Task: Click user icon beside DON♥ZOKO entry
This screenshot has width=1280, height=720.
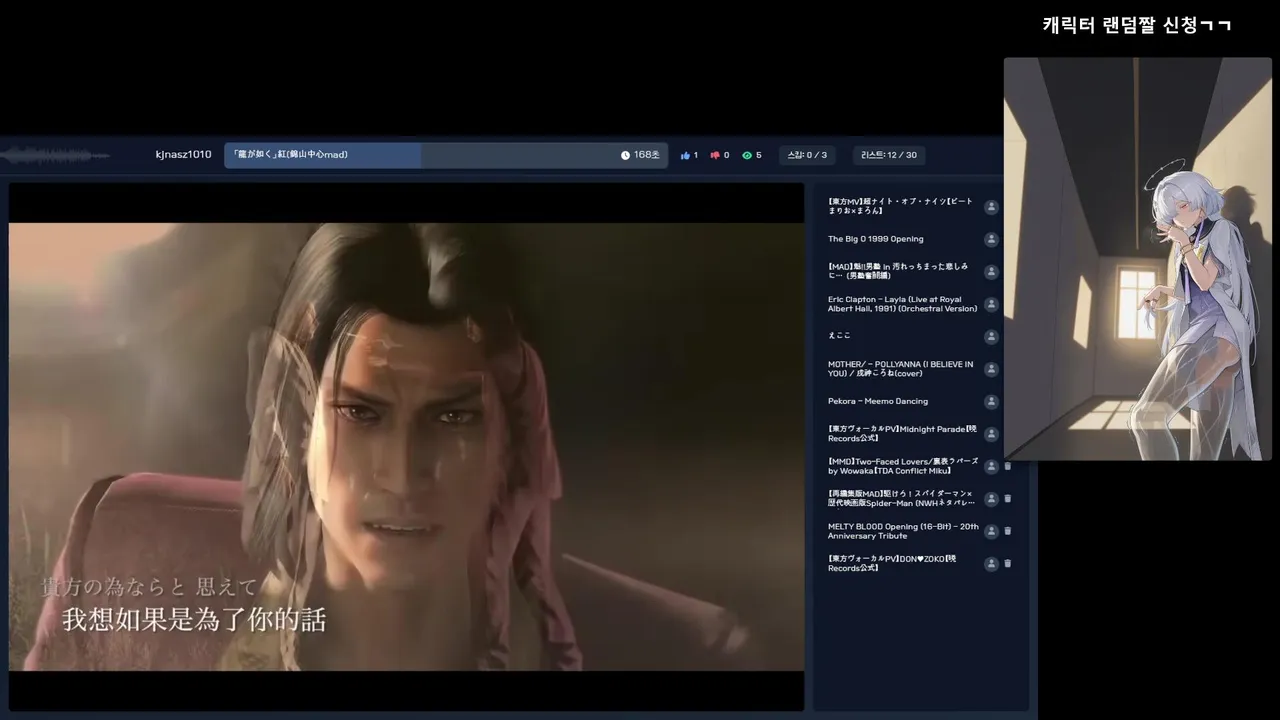Action: point(991,564)
